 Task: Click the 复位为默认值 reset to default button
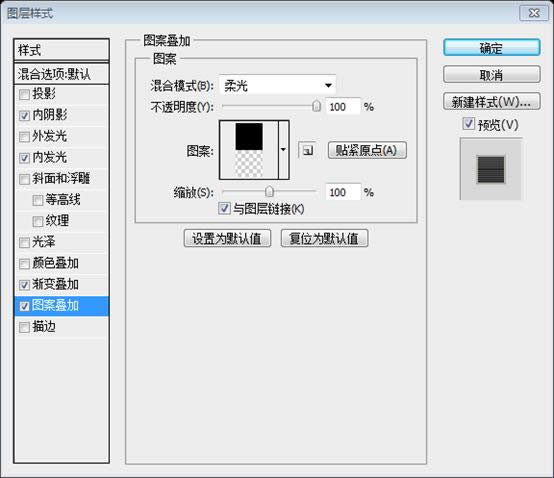click(324, 238)
